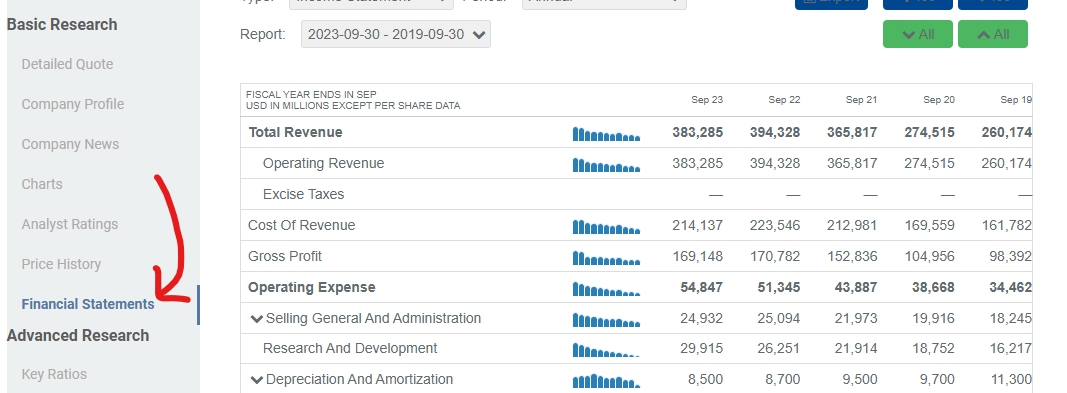
Task: Select Financial Statements in the sidebar
Action: (x=88, y=304)
